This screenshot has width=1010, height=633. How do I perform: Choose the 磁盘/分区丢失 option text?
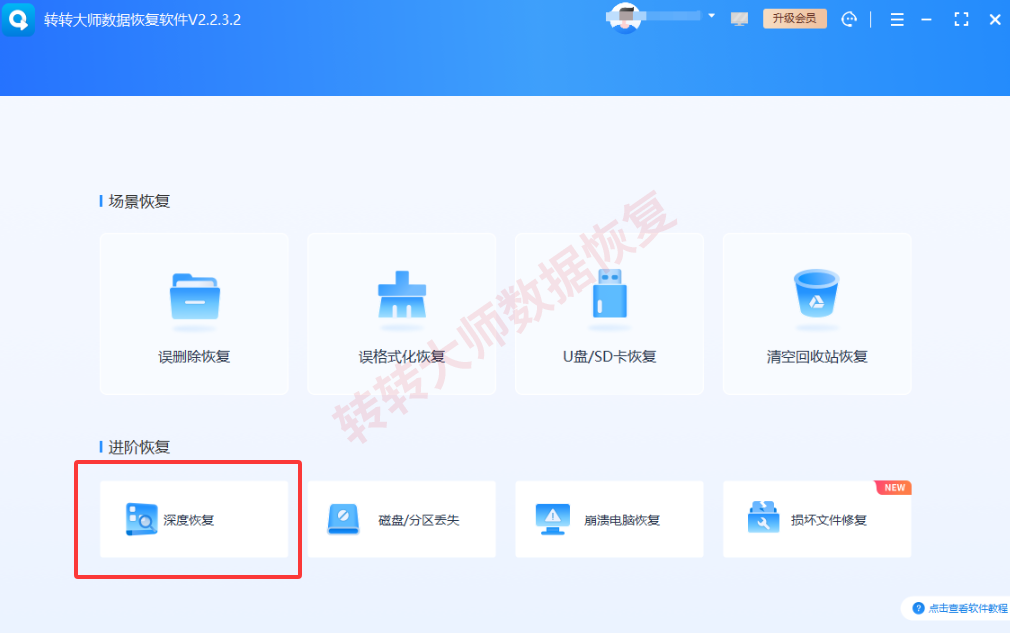tap(419, 520)
